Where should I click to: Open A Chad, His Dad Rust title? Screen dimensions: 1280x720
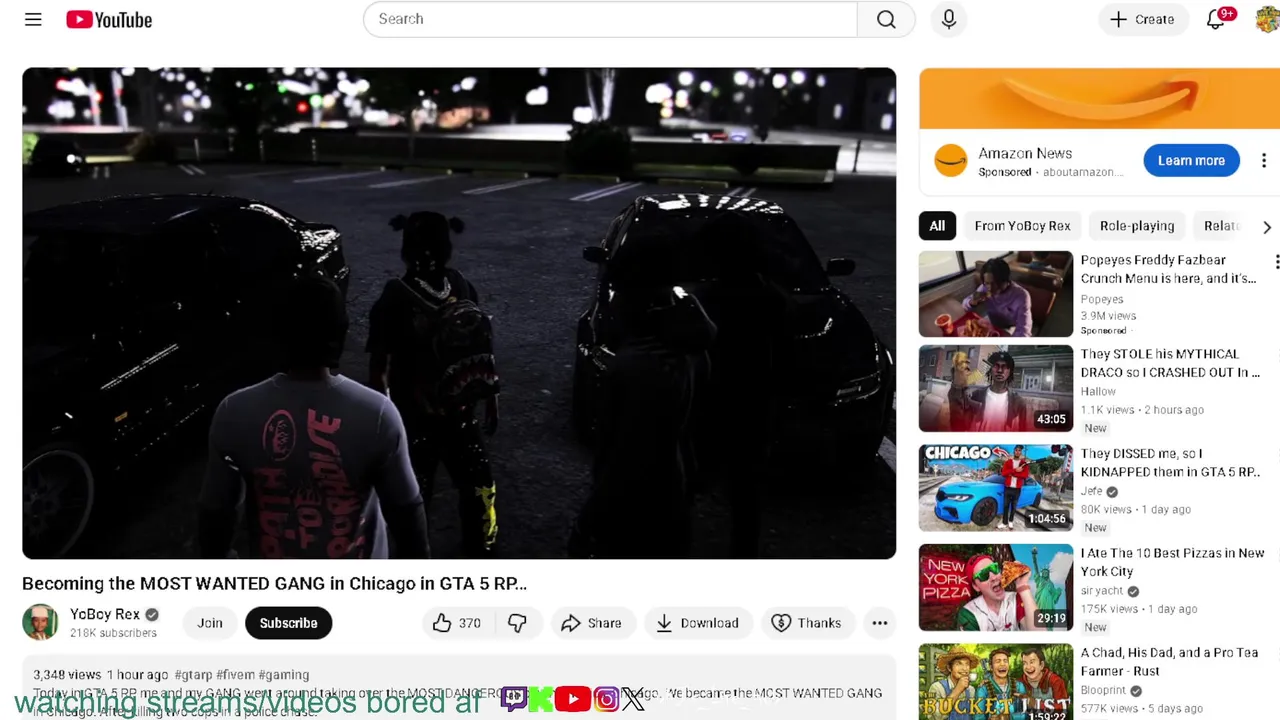pos(1169,662)
